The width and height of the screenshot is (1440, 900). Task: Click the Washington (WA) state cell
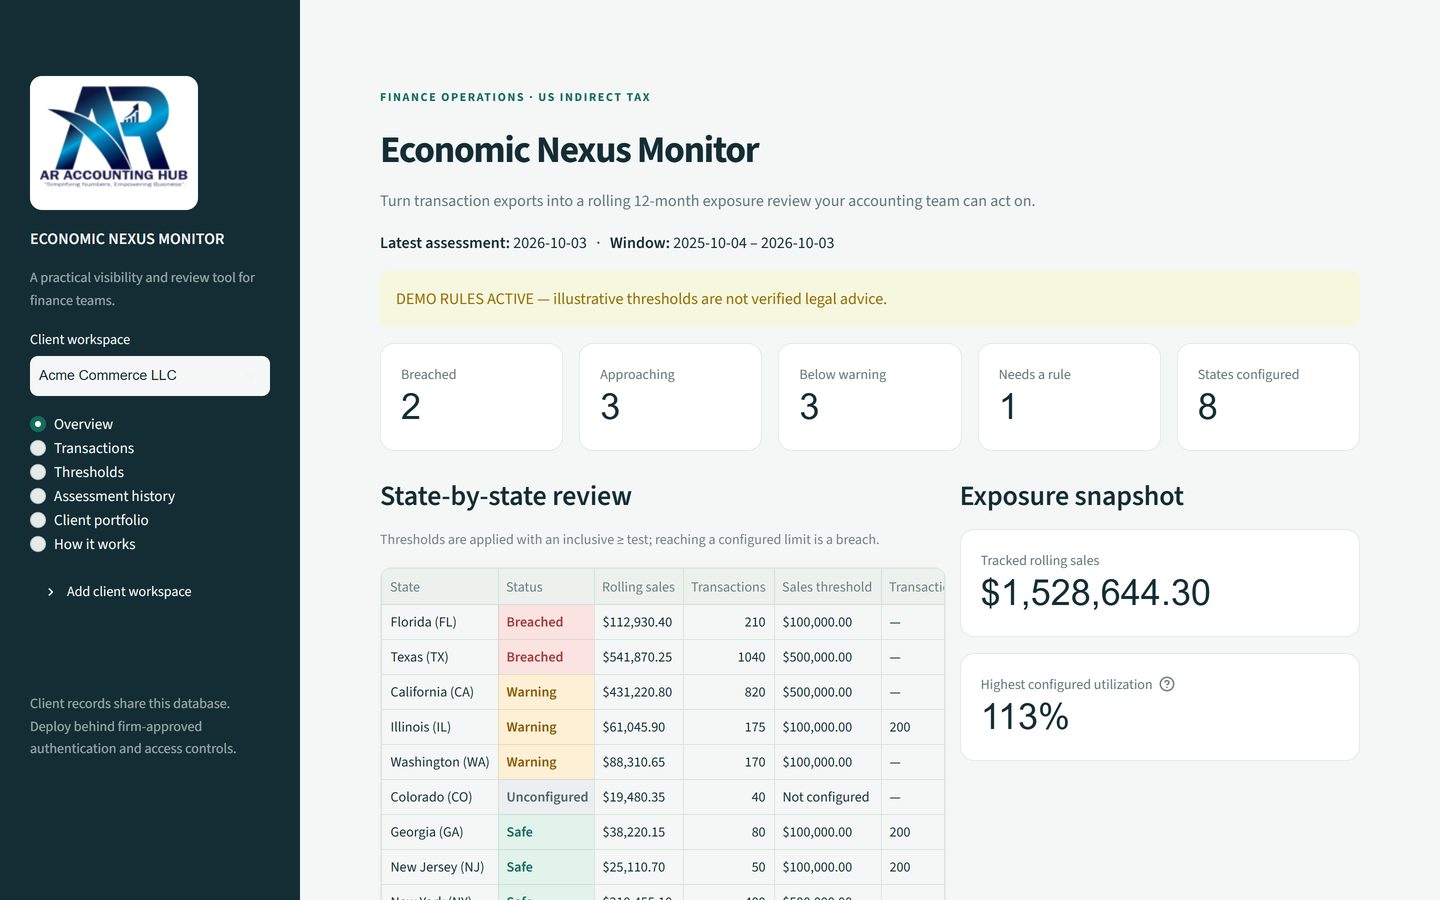440,762
